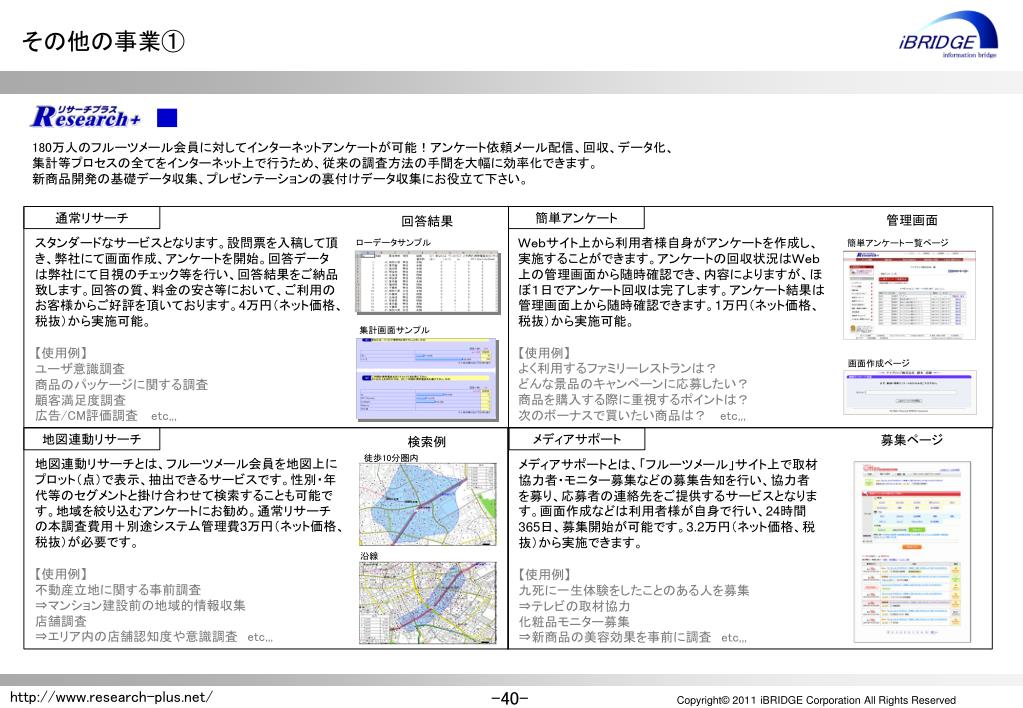The width and height of the screenshot is (1023, 708).
Task: Click the 簡単アンケート一覧ページ caption
Action: 898,243
